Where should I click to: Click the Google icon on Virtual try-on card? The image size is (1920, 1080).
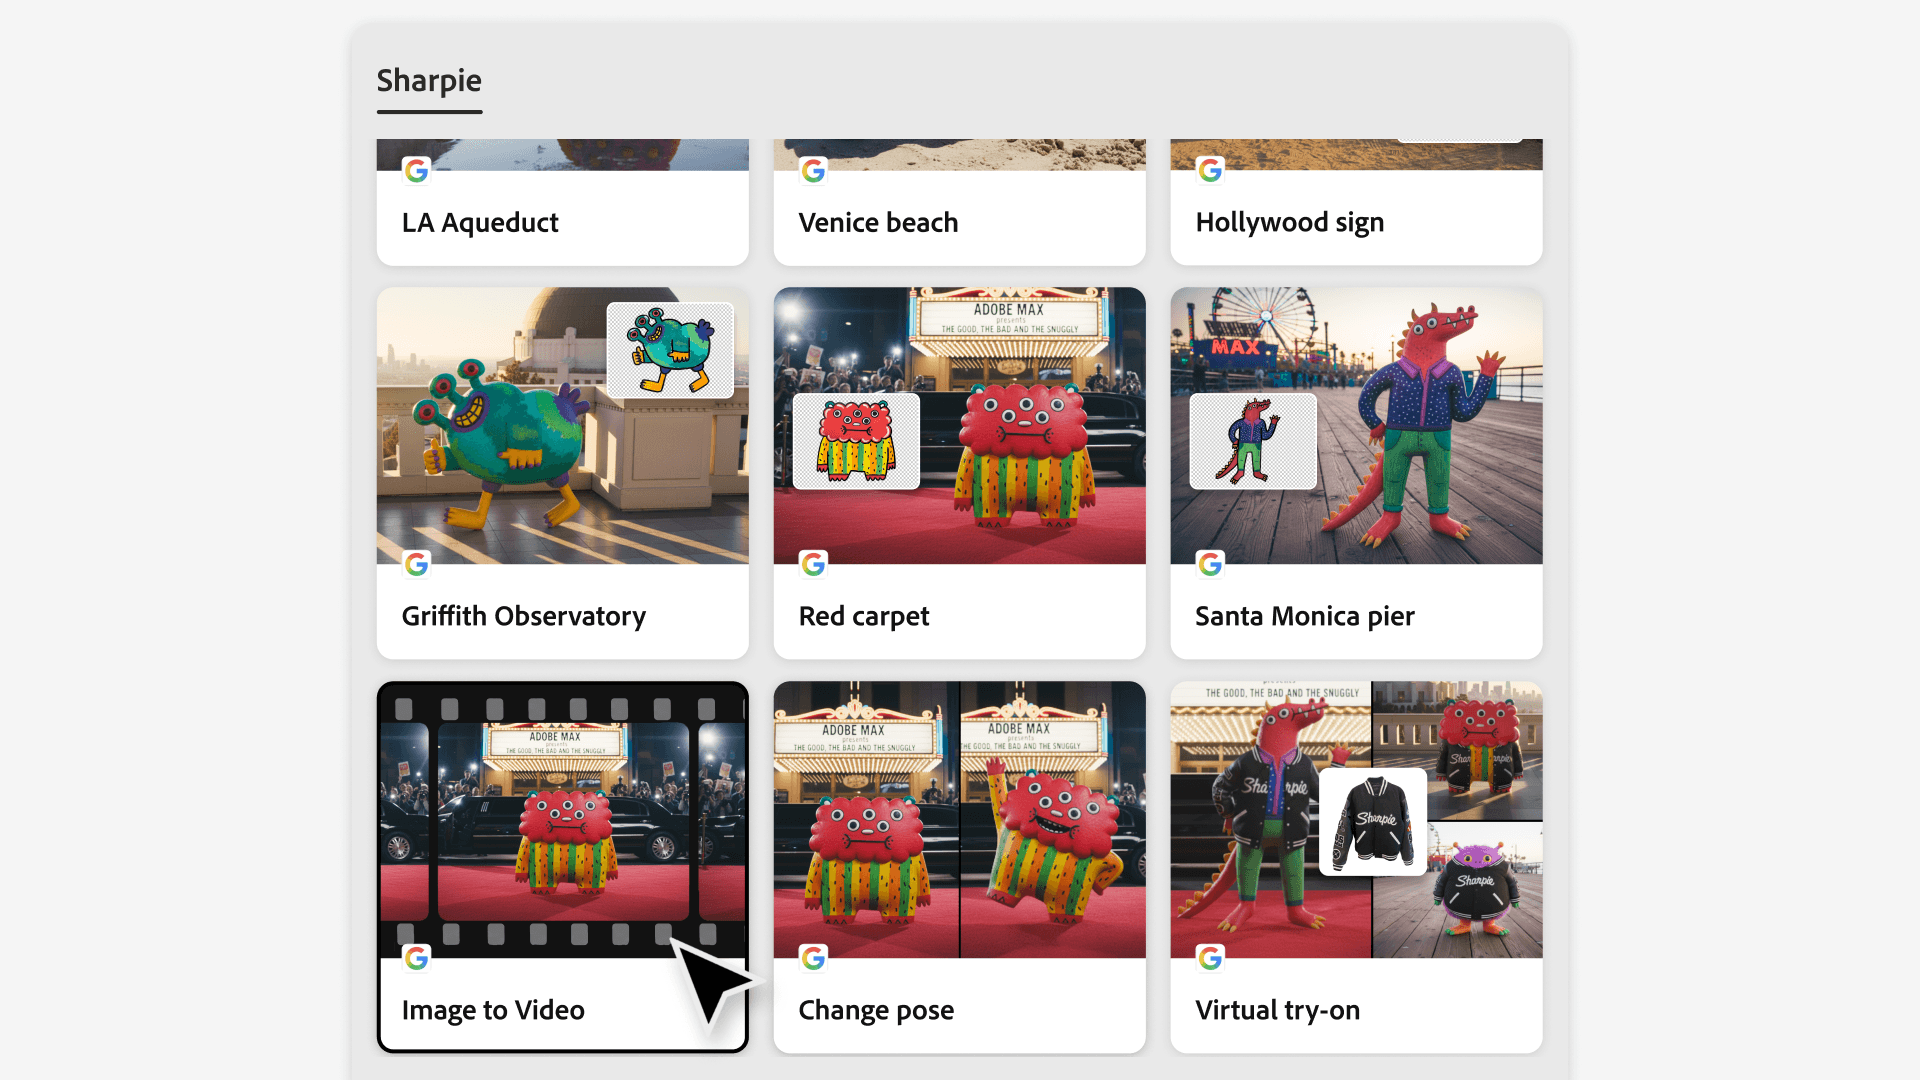click(1210, 958)
